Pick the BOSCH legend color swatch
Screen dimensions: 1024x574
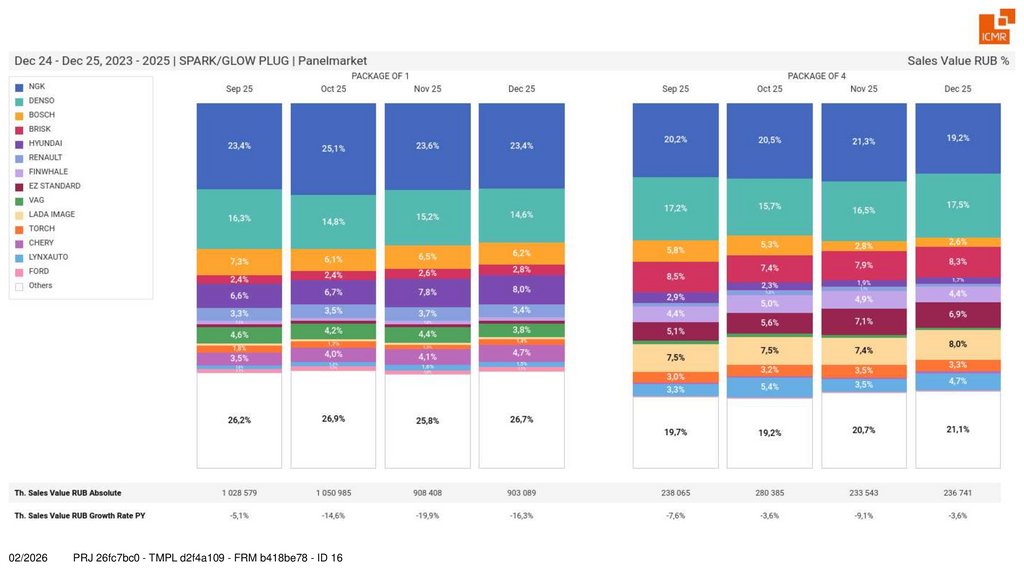pyautogui.click(x=19, y=115)
